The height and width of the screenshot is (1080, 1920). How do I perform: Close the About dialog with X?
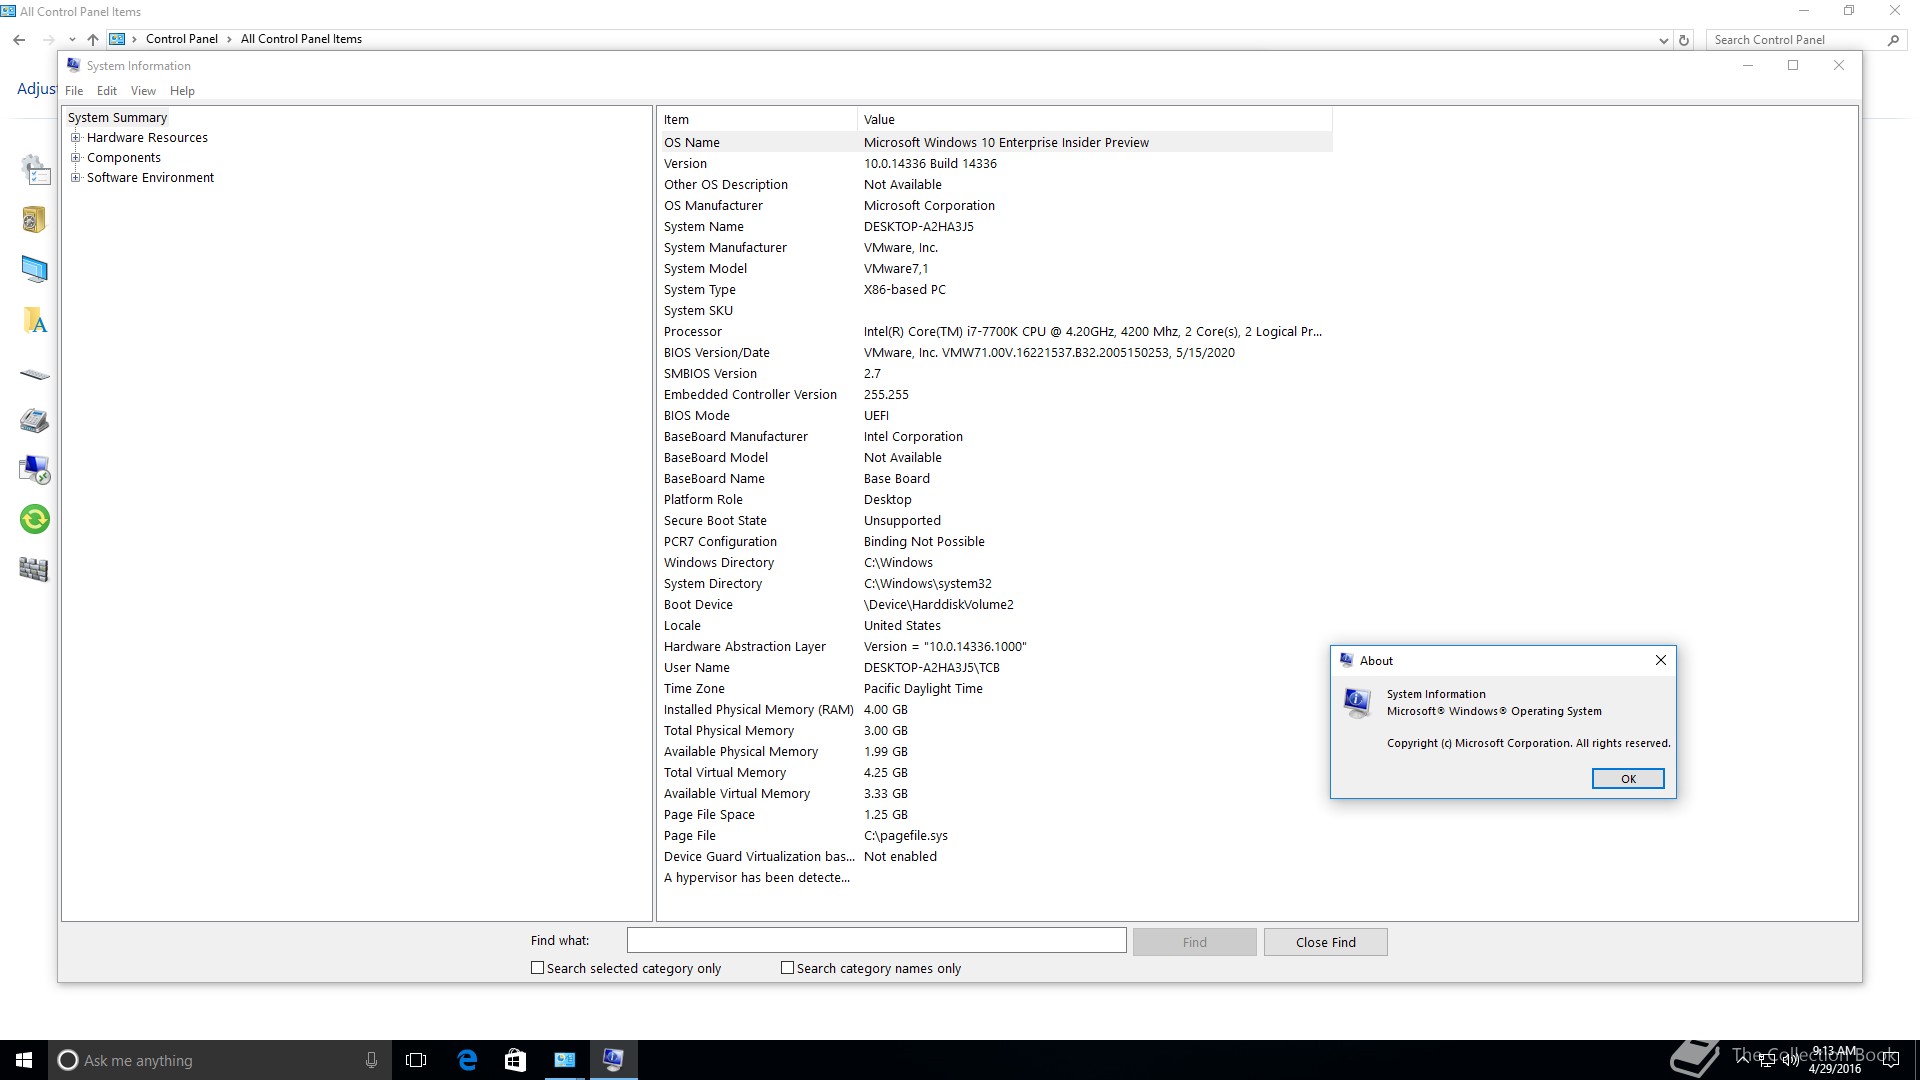[x=1661, y=660]
